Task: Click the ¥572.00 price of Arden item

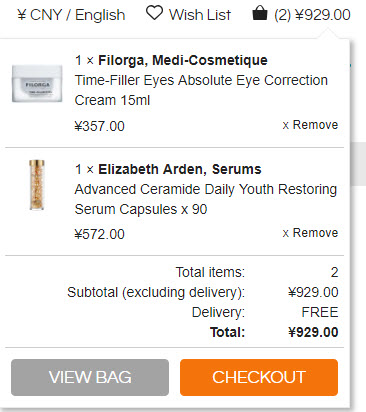Action: tap(100, 234)
